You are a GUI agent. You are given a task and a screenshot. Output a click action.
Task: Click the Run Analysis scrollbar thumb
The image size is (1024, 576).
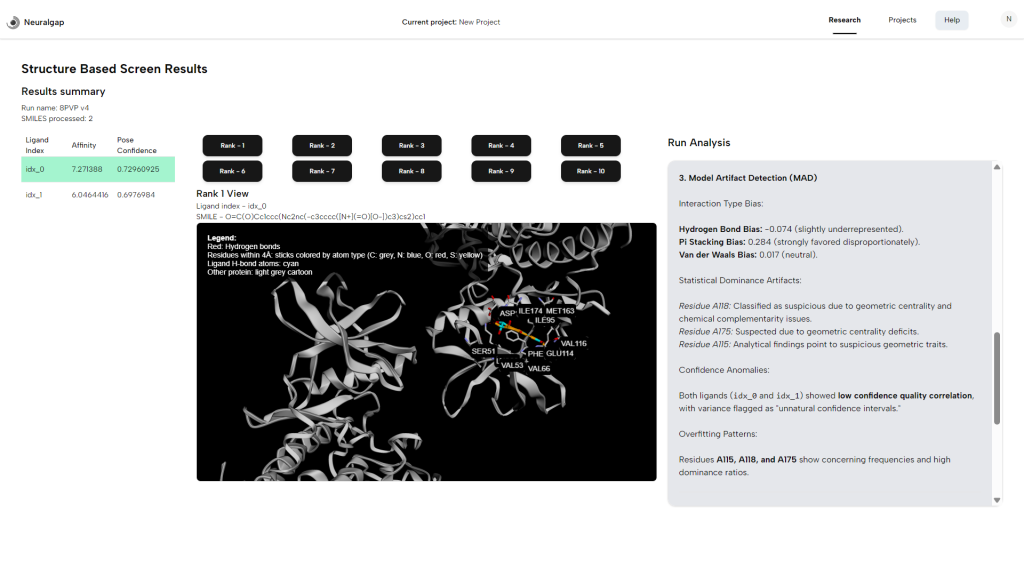996,378
